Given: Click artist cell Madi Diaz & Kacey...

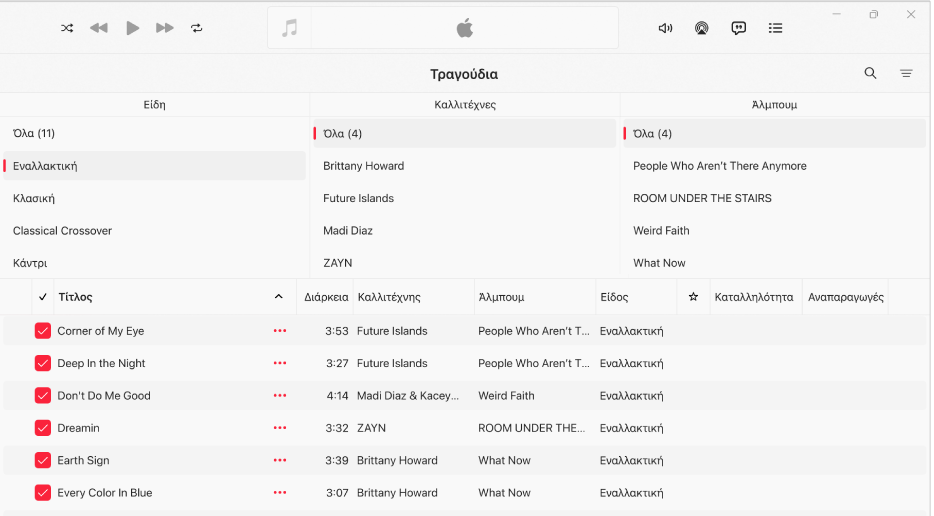Looking at the screenshot, I should (x=408, y=396).
